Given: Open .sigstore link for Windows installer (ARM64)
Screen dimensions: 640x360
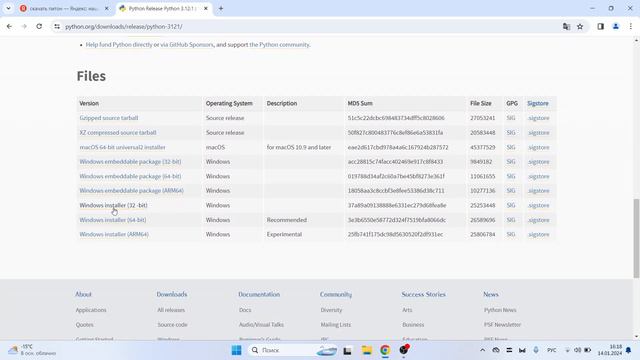Looking at the screenshot, I should pyautogui.click(x=538, y=234).
